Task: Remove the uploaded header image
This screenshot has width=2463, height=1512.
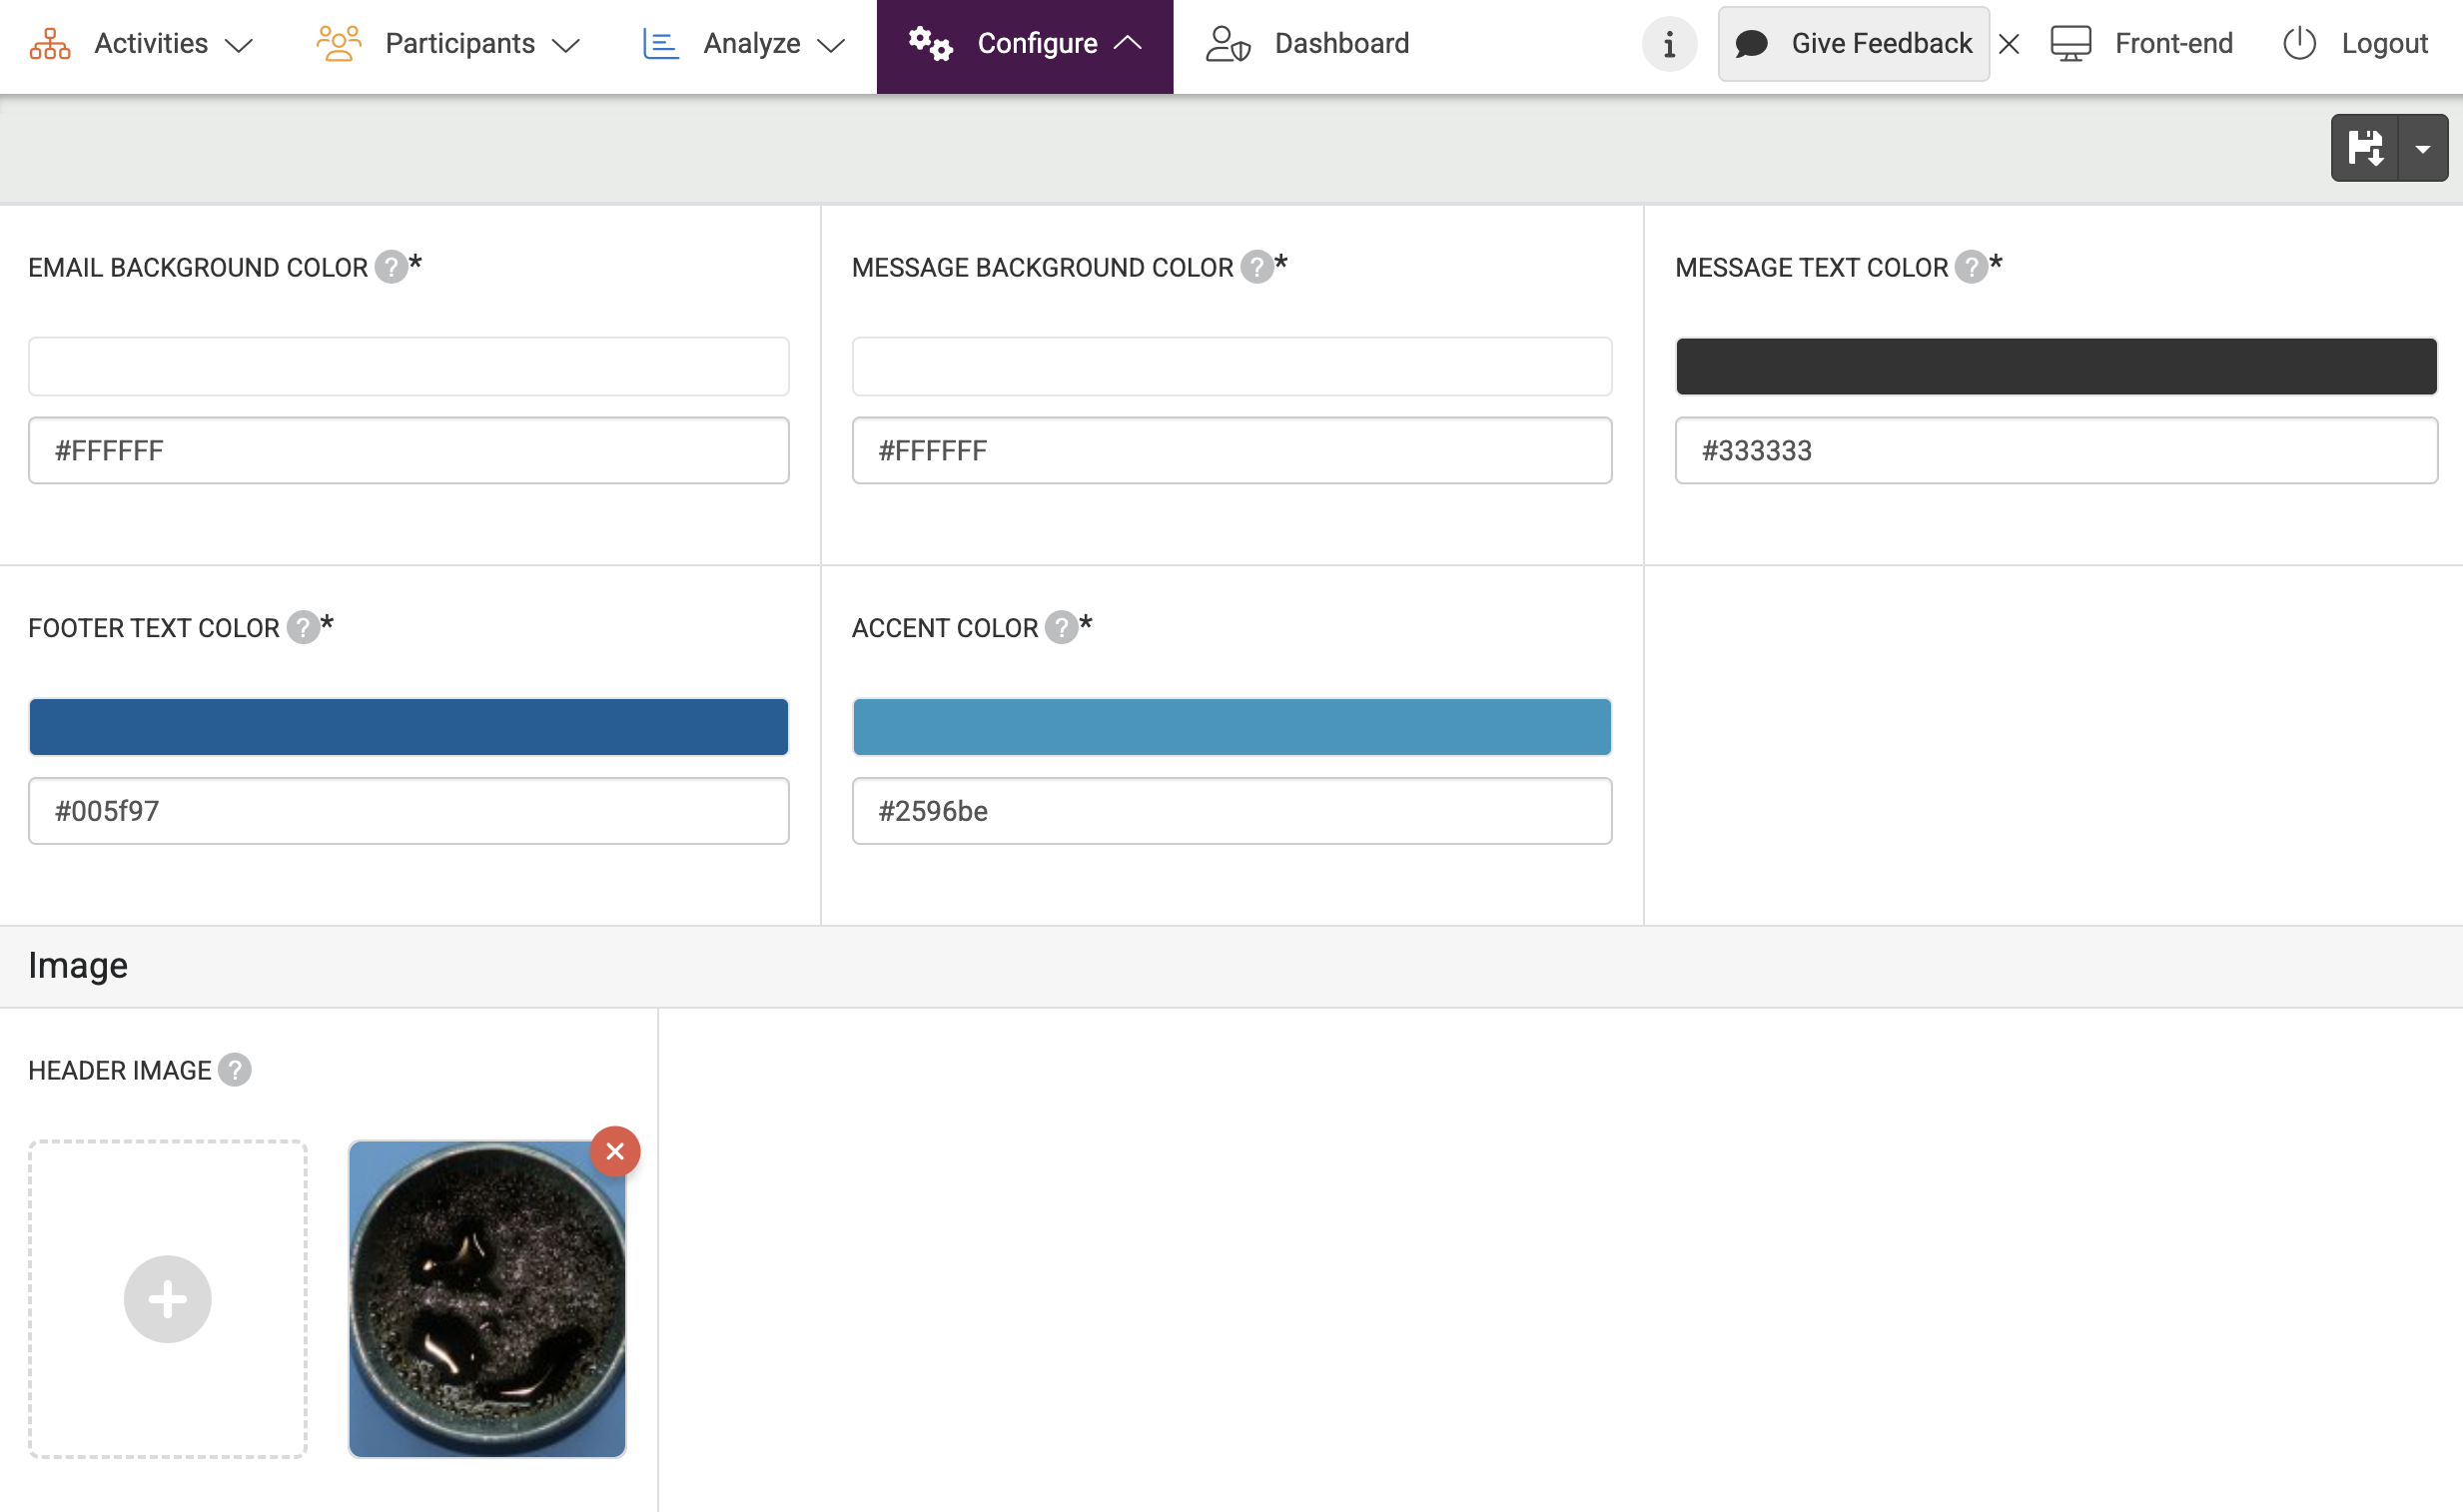Action: [x=615, y=1151]
